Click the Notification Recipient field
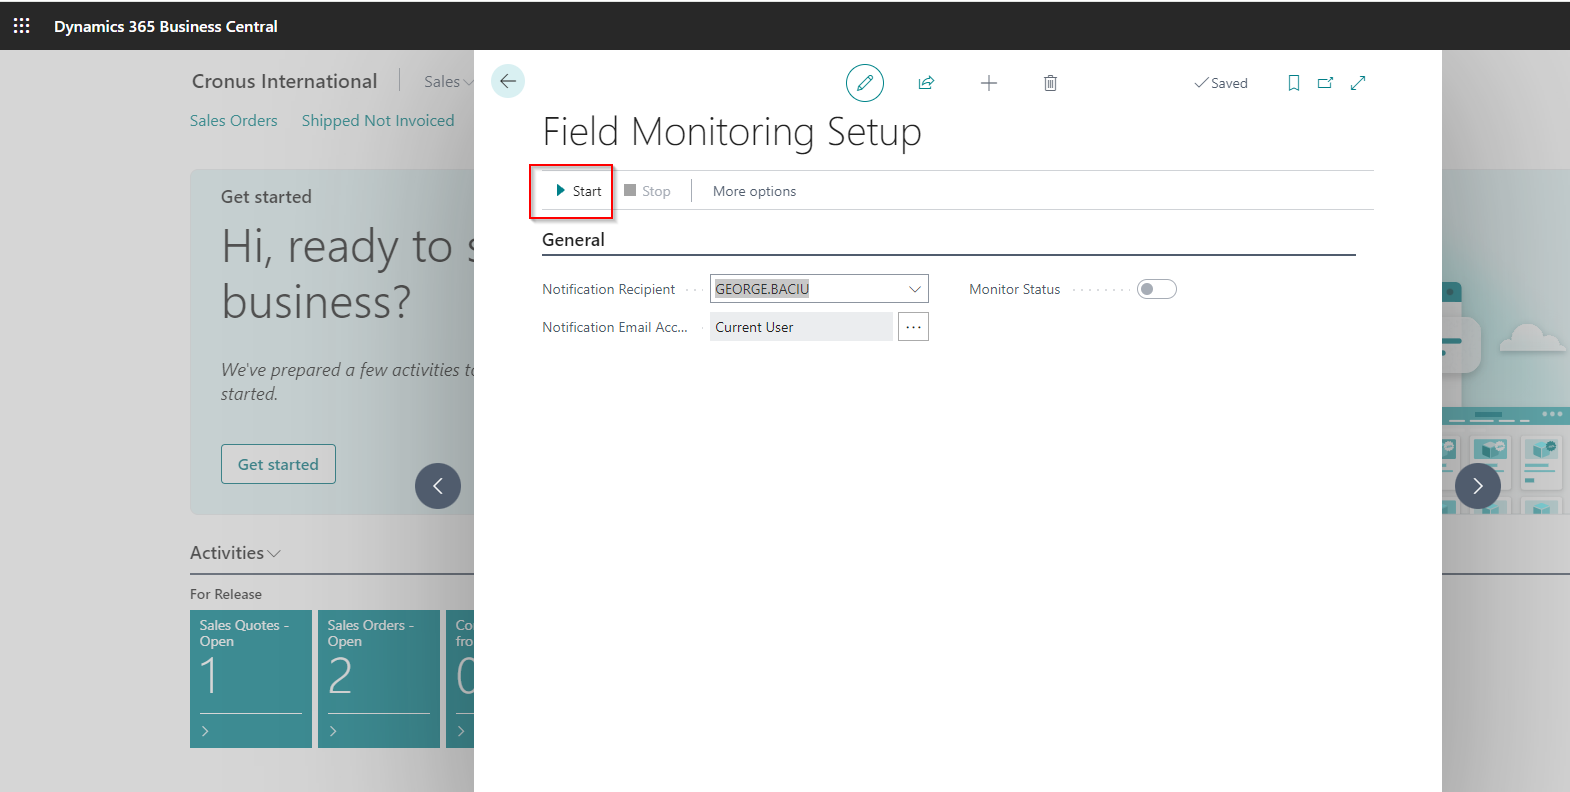Screen dimensions: 1570x792 [819, 289]
